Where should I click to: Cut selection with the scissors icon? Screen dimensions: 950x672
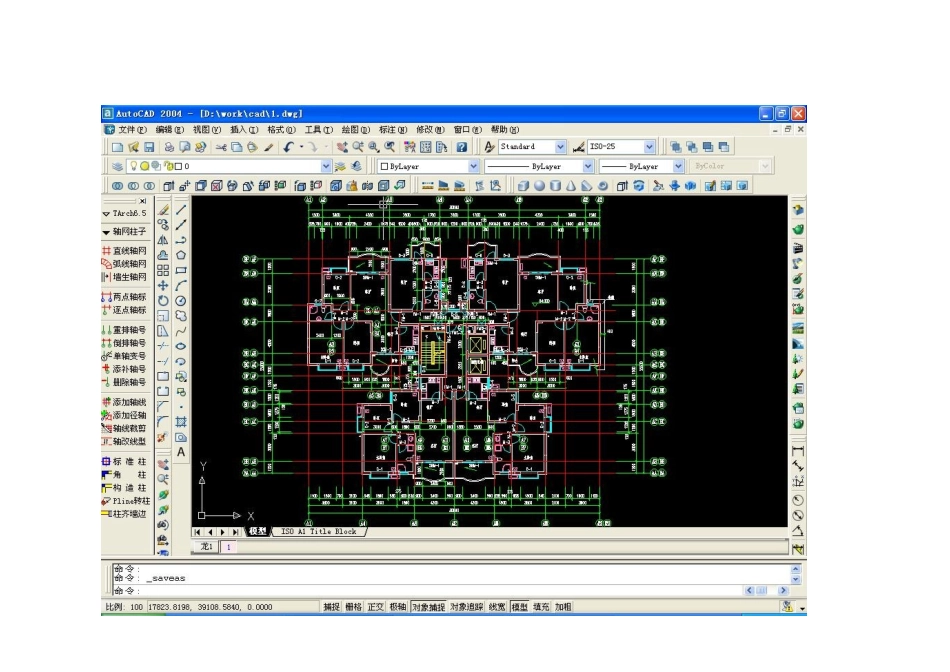(x=221, y=147)
